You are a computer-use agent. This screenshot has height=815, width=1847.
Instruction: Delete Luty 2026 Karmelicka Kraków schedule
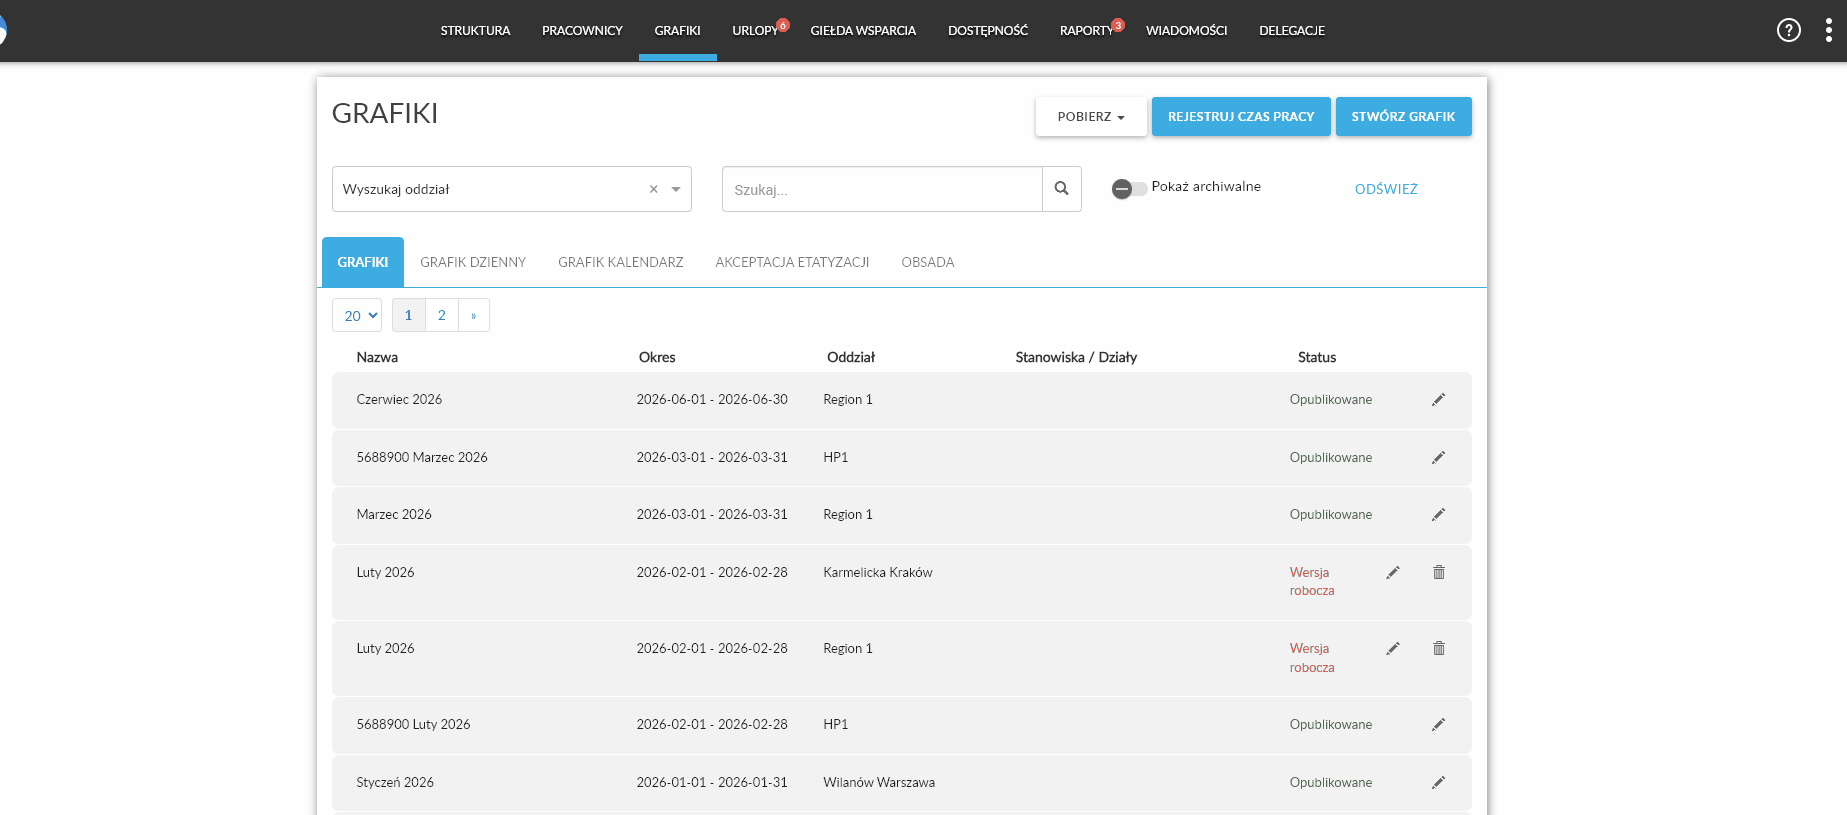click(x=1438, y=572)
